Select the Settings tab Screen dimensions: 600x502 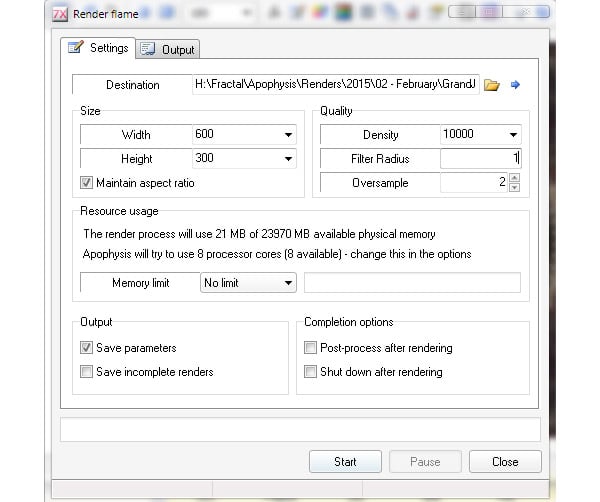[x=98, y=48]
